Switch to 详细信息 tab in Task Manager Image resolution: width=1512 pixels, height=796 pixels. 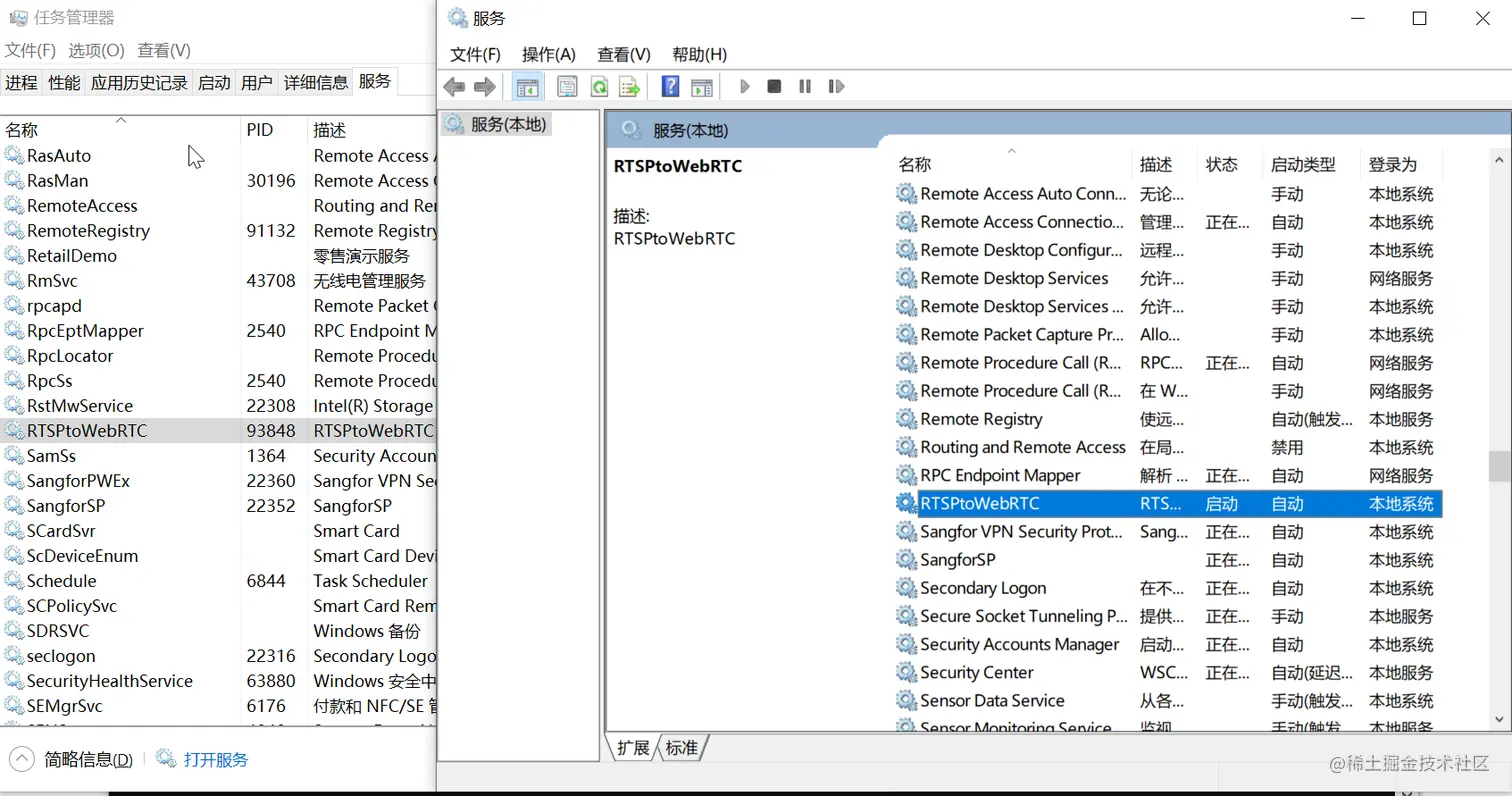point(316,83)
